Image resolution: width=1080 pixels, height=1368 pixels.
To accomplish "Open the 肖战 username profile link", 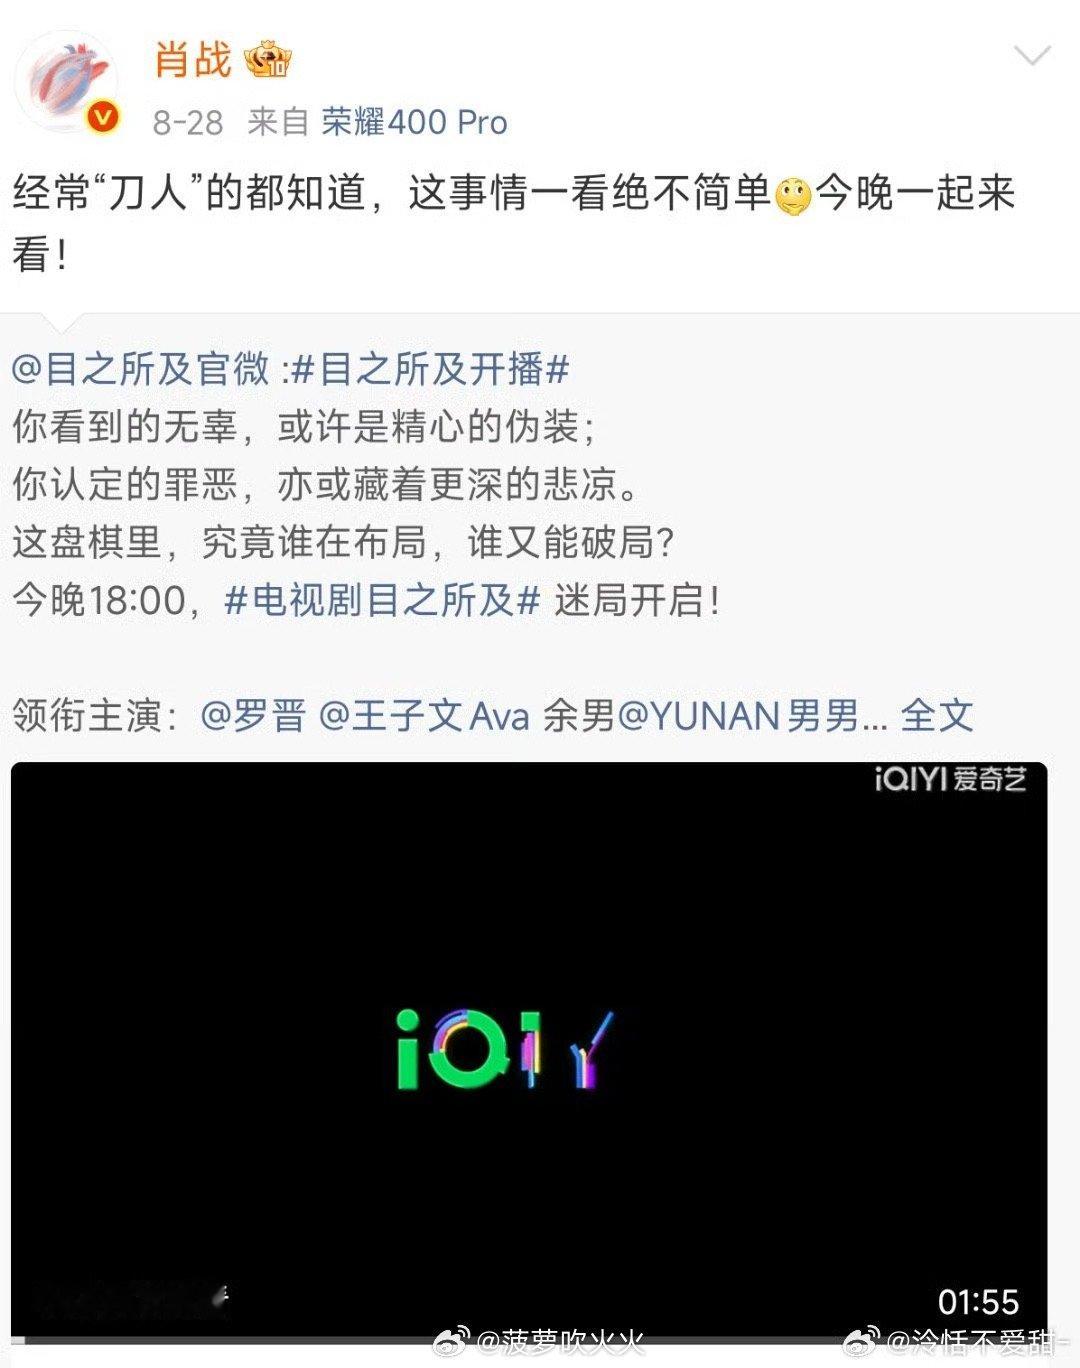I will (x=193, y=60).
